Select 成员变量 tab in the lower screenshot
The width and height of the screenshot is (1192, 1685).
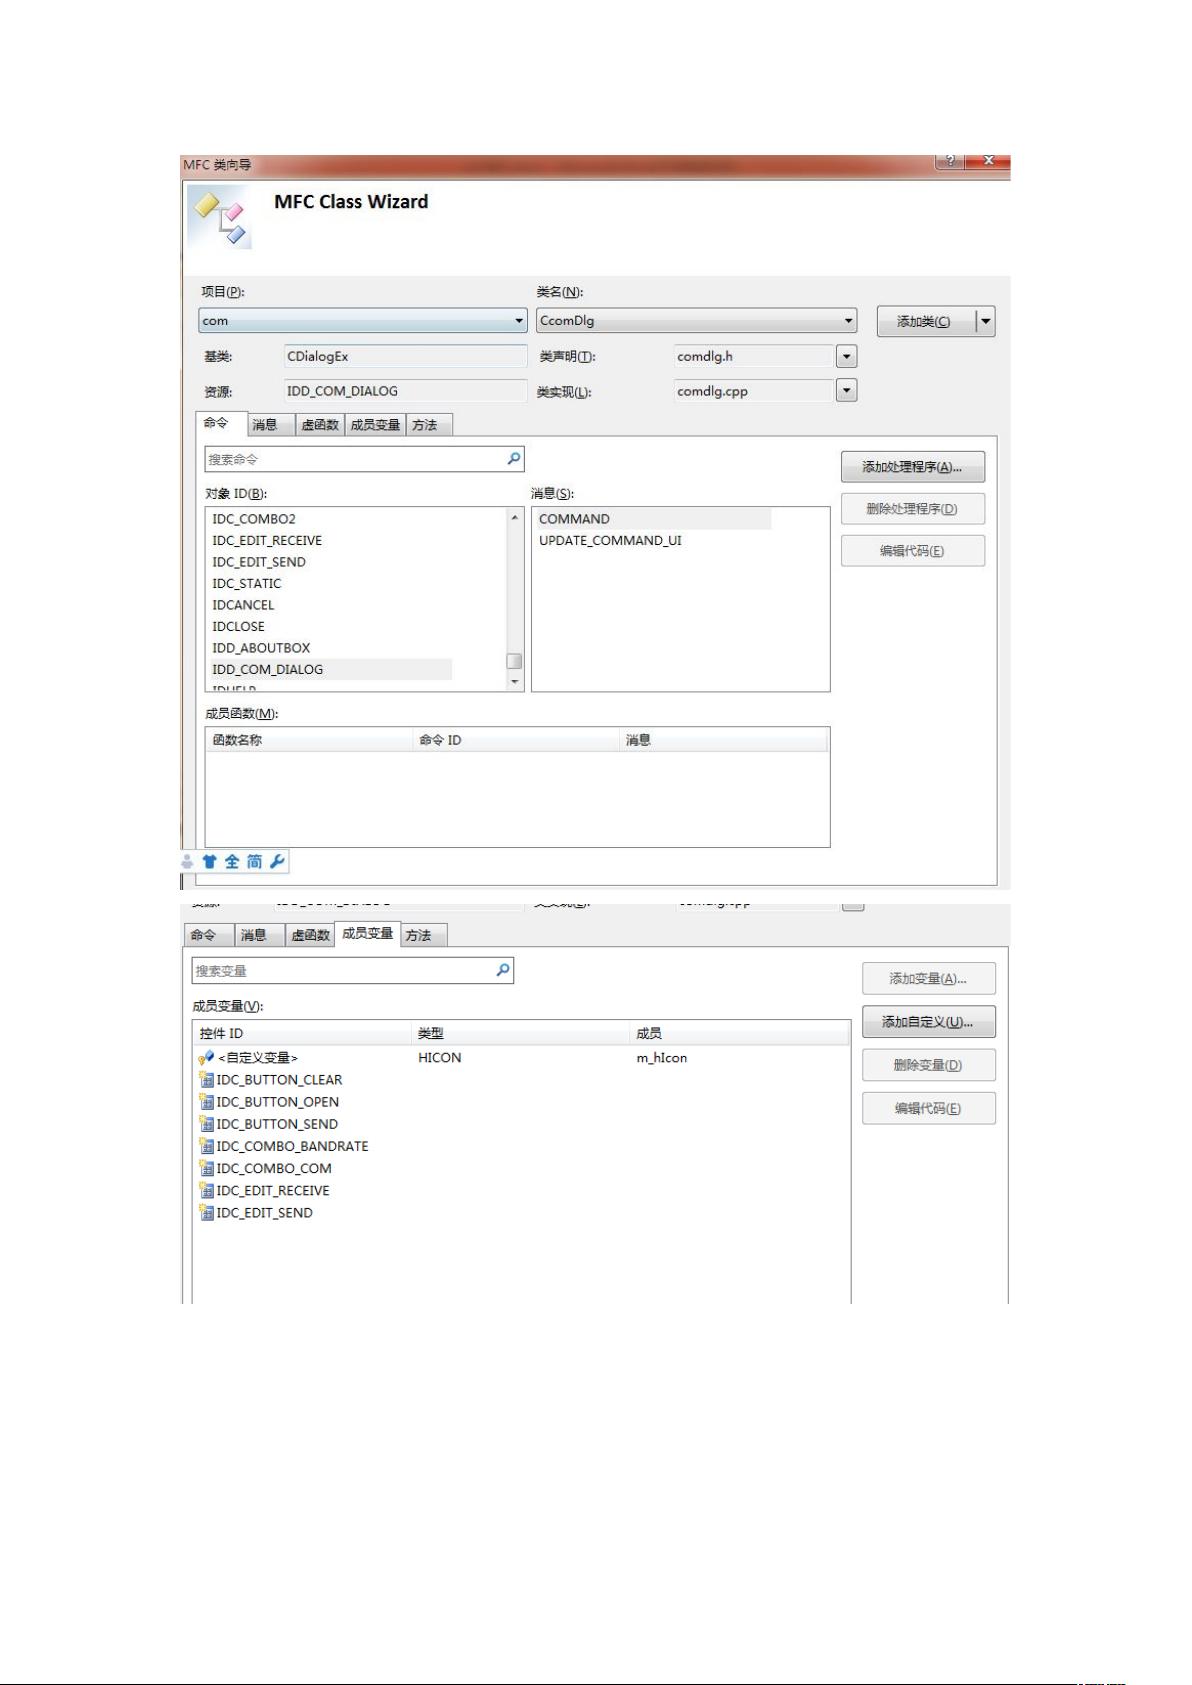(368, 933)
